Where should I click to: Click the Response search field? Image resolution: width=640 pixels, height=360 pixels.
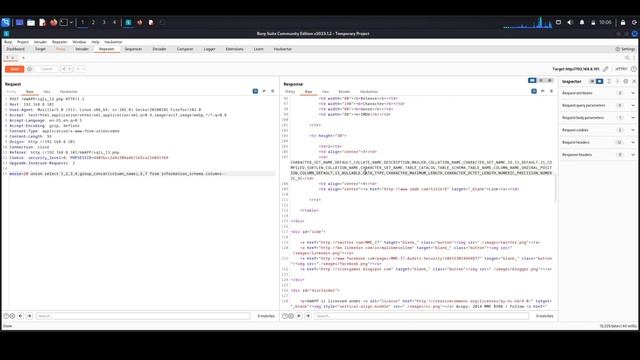point(421,316)
